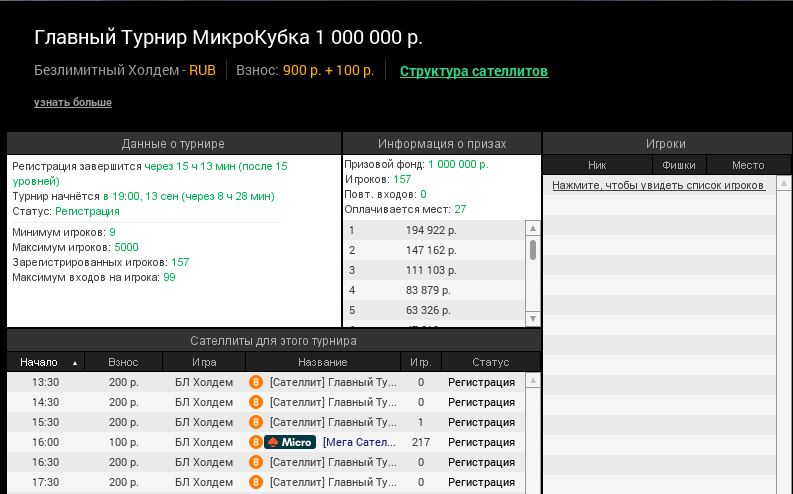The height and width of the screenshot is (494, 793).
Task: Click the Micro badge in the 16:00 satellite row
Action: pos(290,442)
